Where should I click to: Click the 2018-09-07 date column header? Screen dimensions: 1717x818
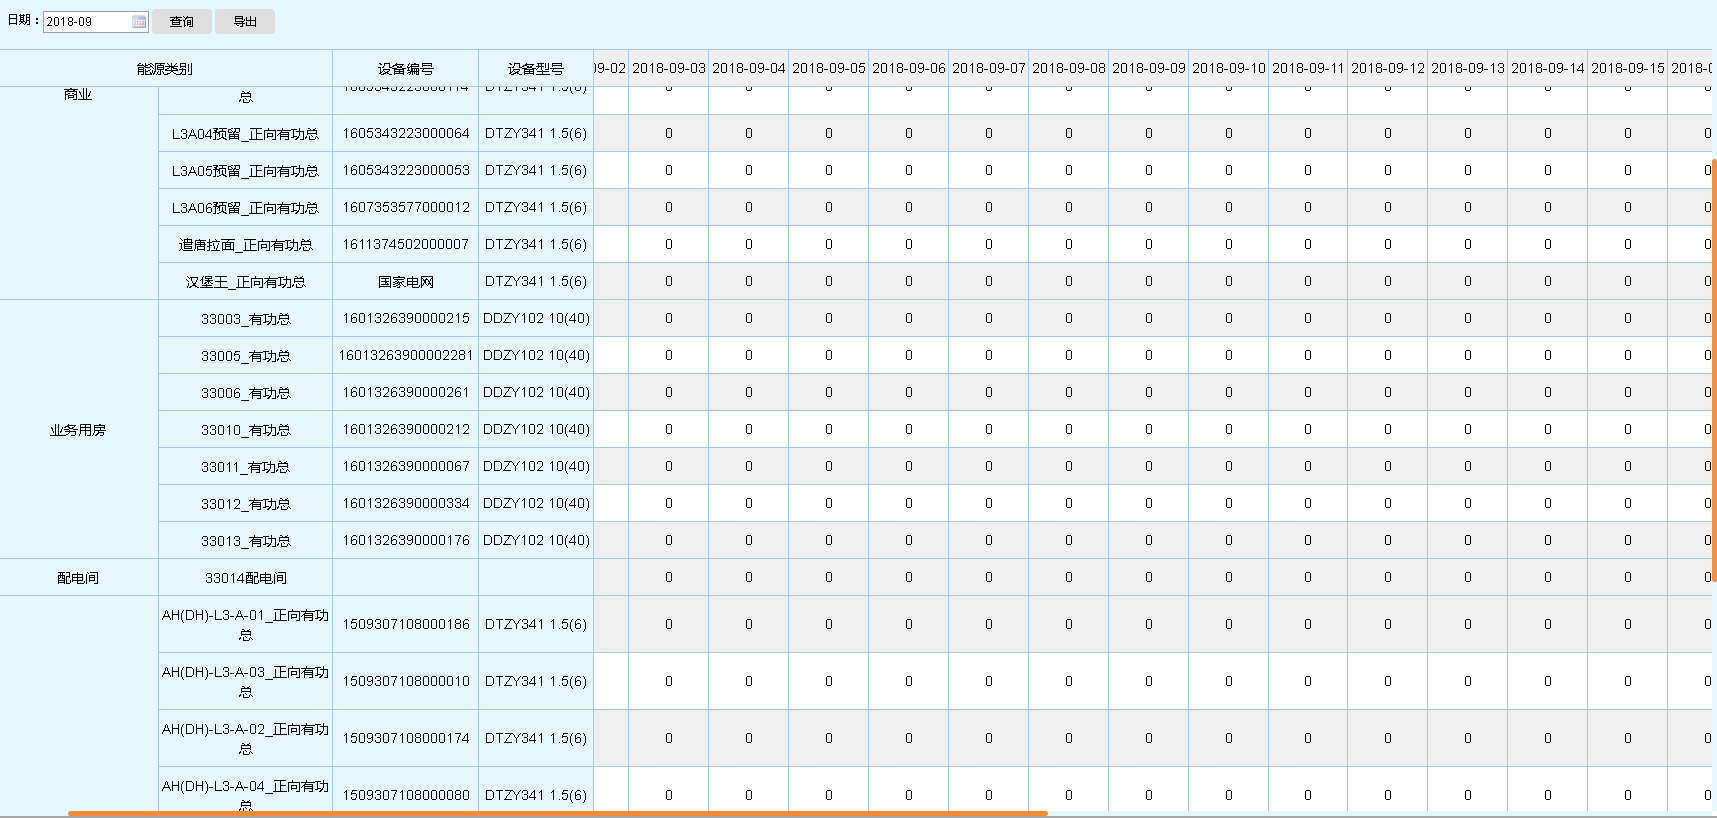989,68
